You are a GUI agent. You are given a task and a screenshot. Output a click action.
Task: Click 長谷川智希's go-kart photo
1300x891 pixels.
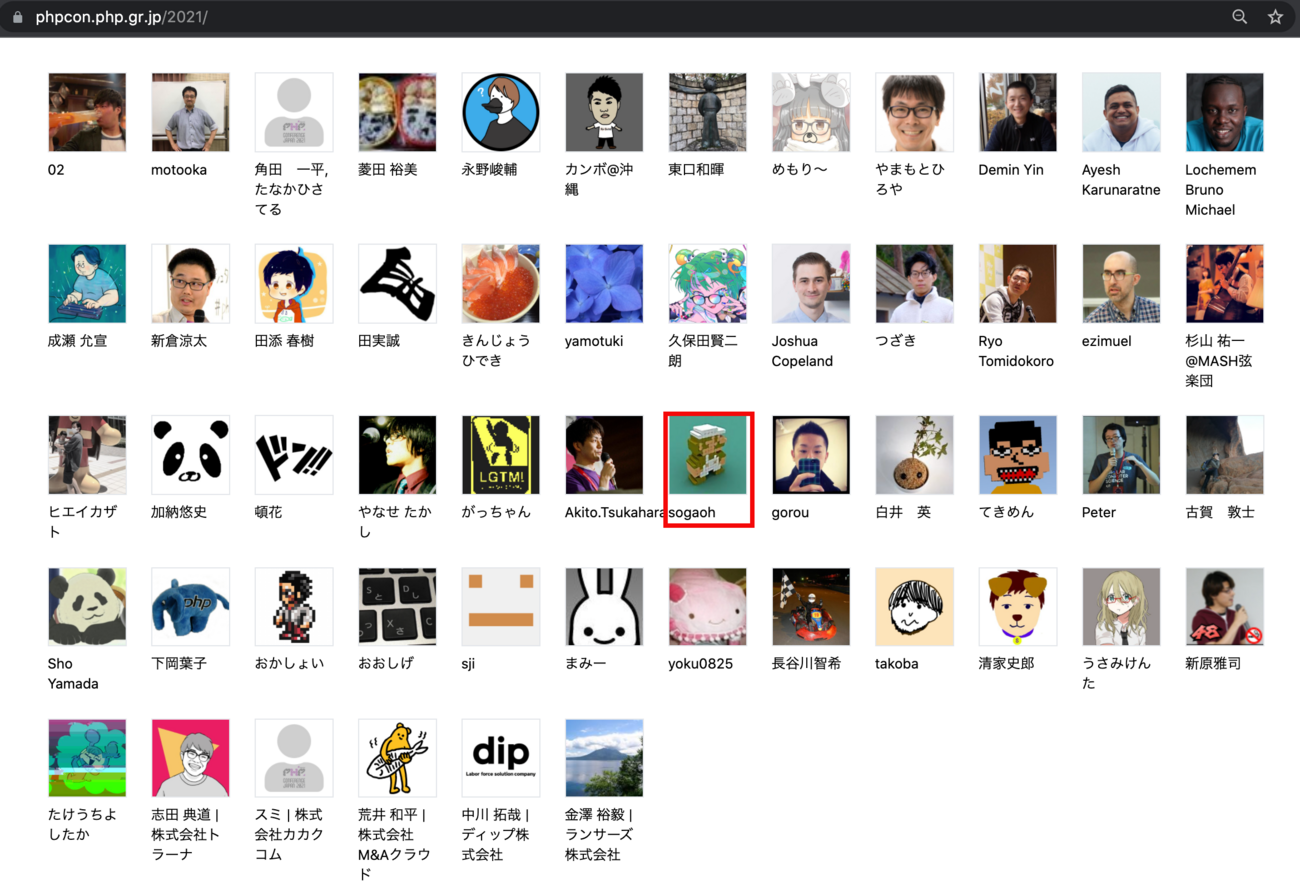(811, 607)
